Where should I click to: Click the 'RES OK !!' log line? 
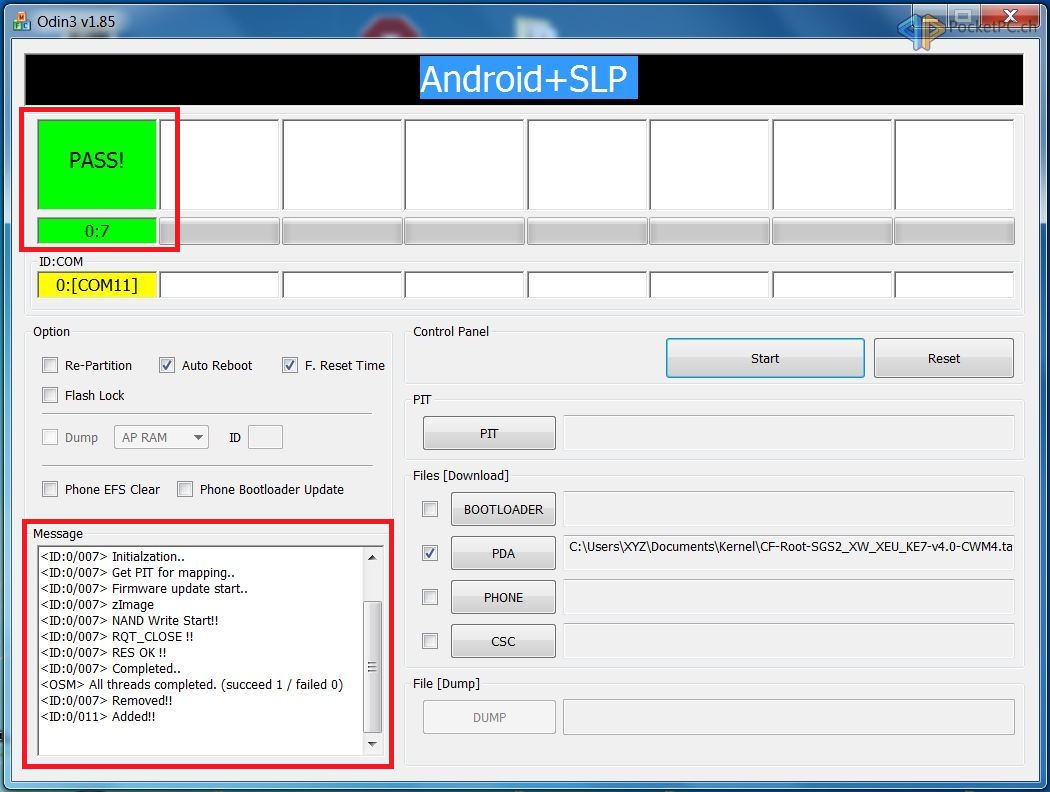click(x=104, y=653)
